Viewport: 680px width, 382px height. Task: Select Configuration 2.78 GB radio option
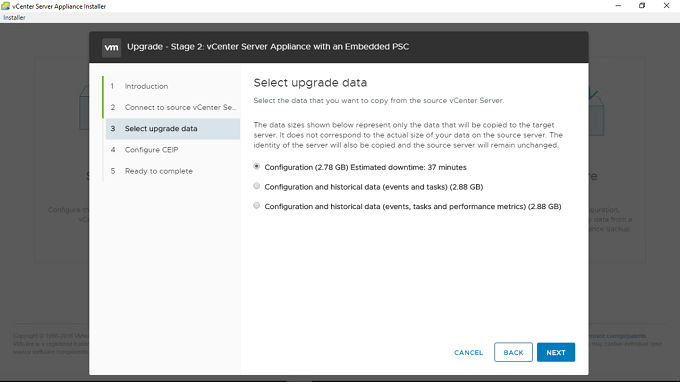257,167
